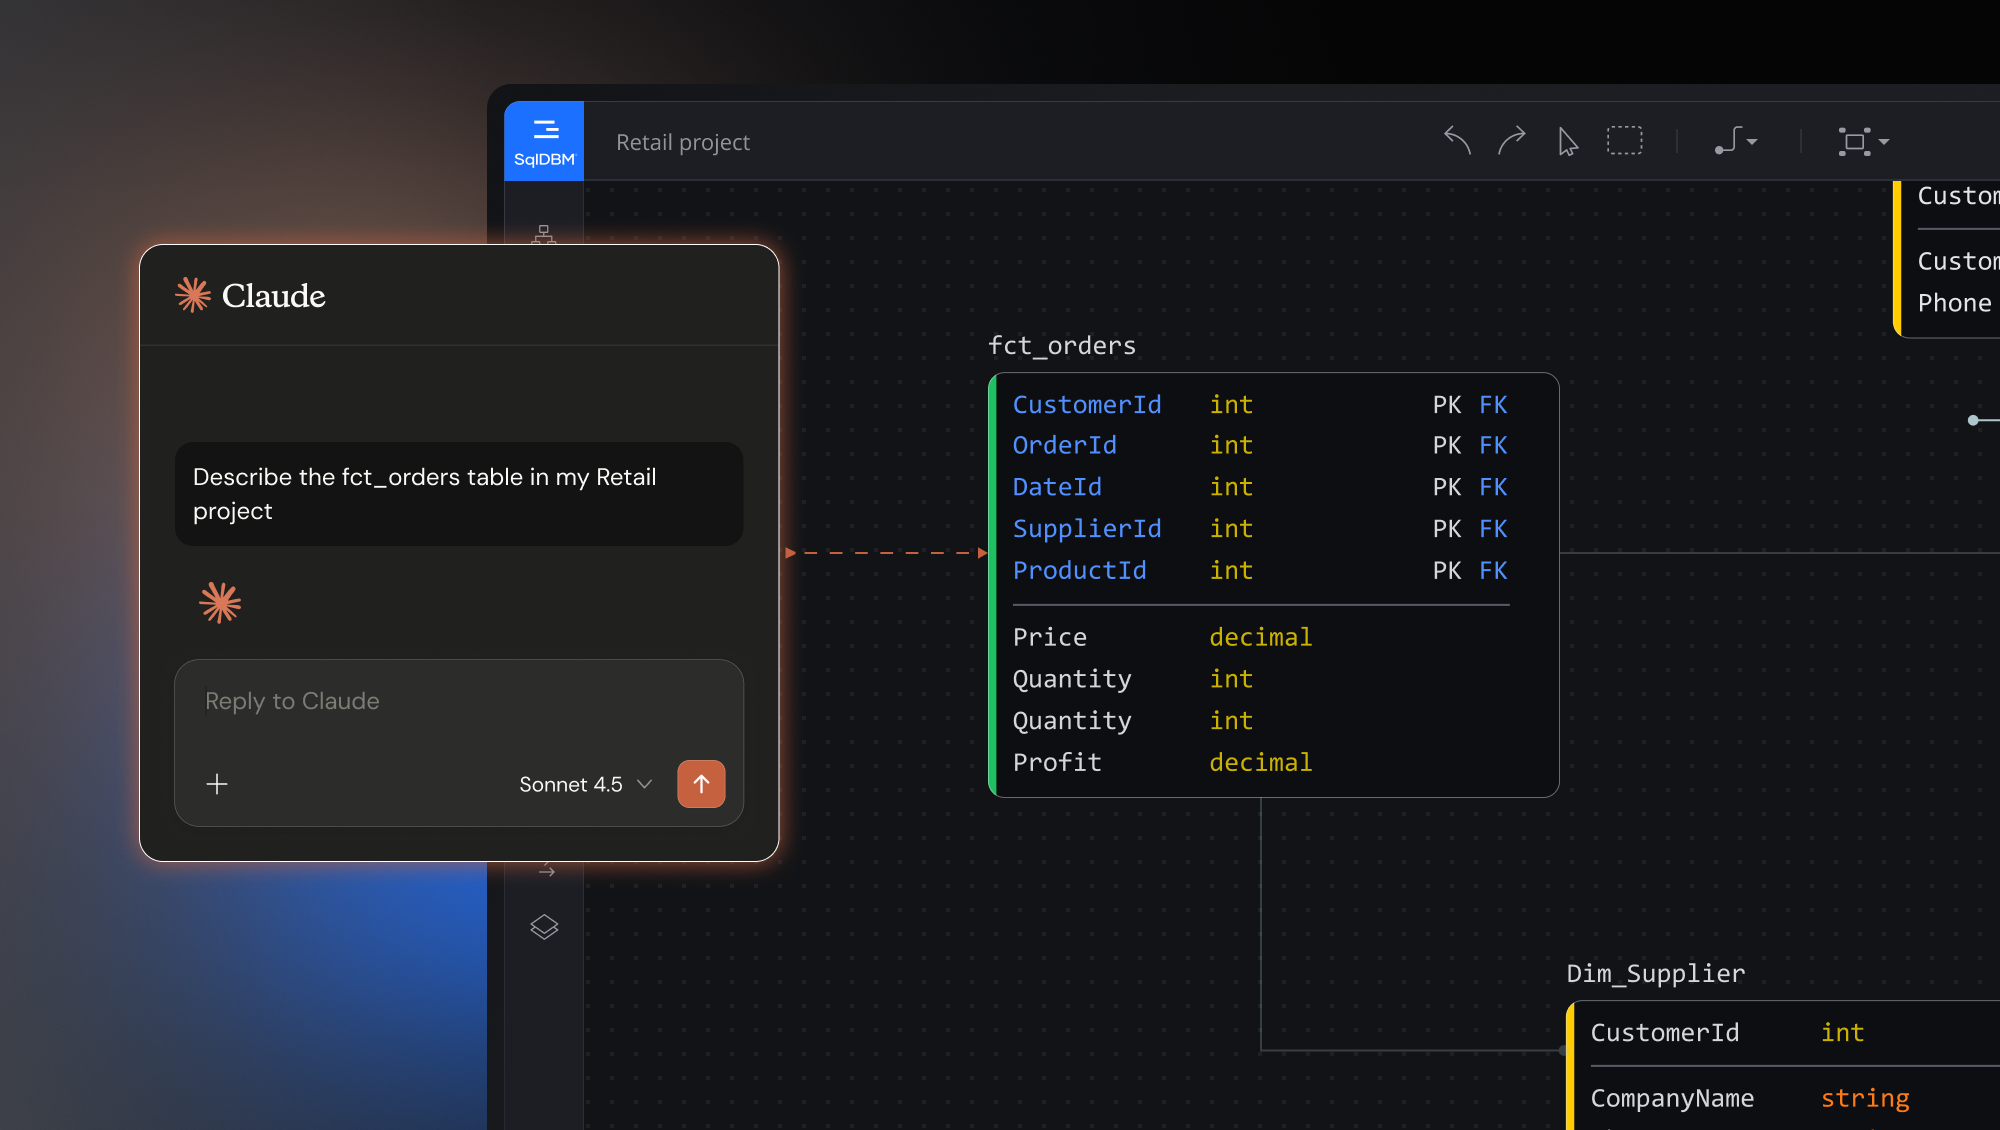
Task: Click the Undo arrow in toolbar
Action: click(x=1457, y=141)
